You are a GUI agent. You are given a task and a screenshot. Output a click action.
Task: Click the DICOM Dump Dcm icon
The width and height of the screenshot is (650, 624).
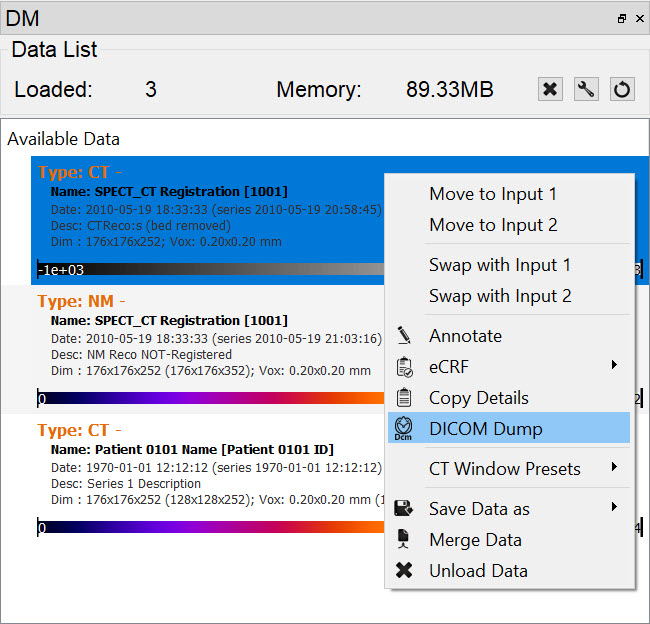(x=404, y=428)
